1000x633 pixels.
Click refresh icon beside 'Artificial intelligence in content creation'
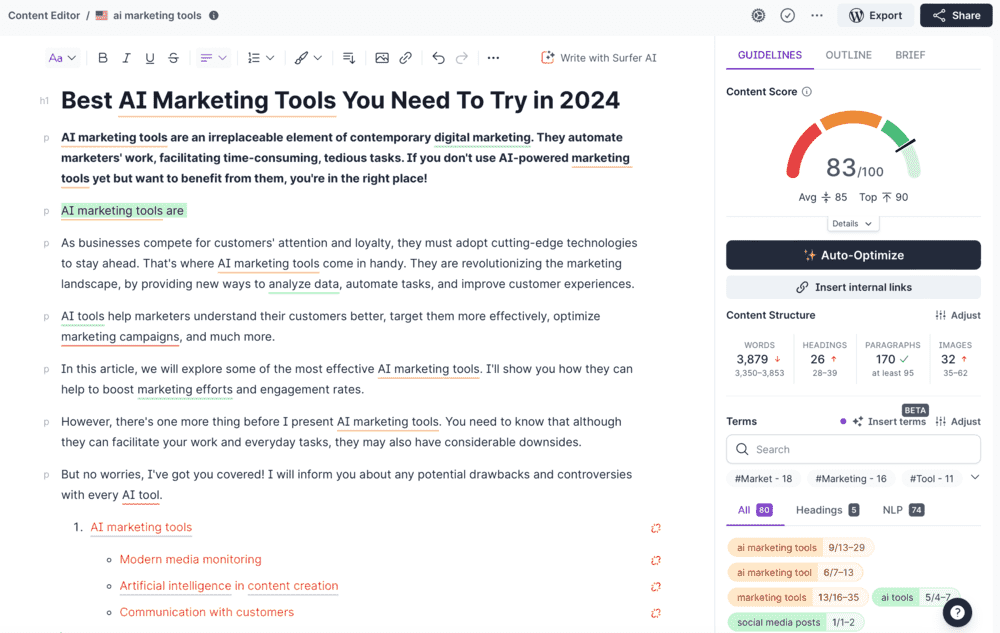(656, 586)
